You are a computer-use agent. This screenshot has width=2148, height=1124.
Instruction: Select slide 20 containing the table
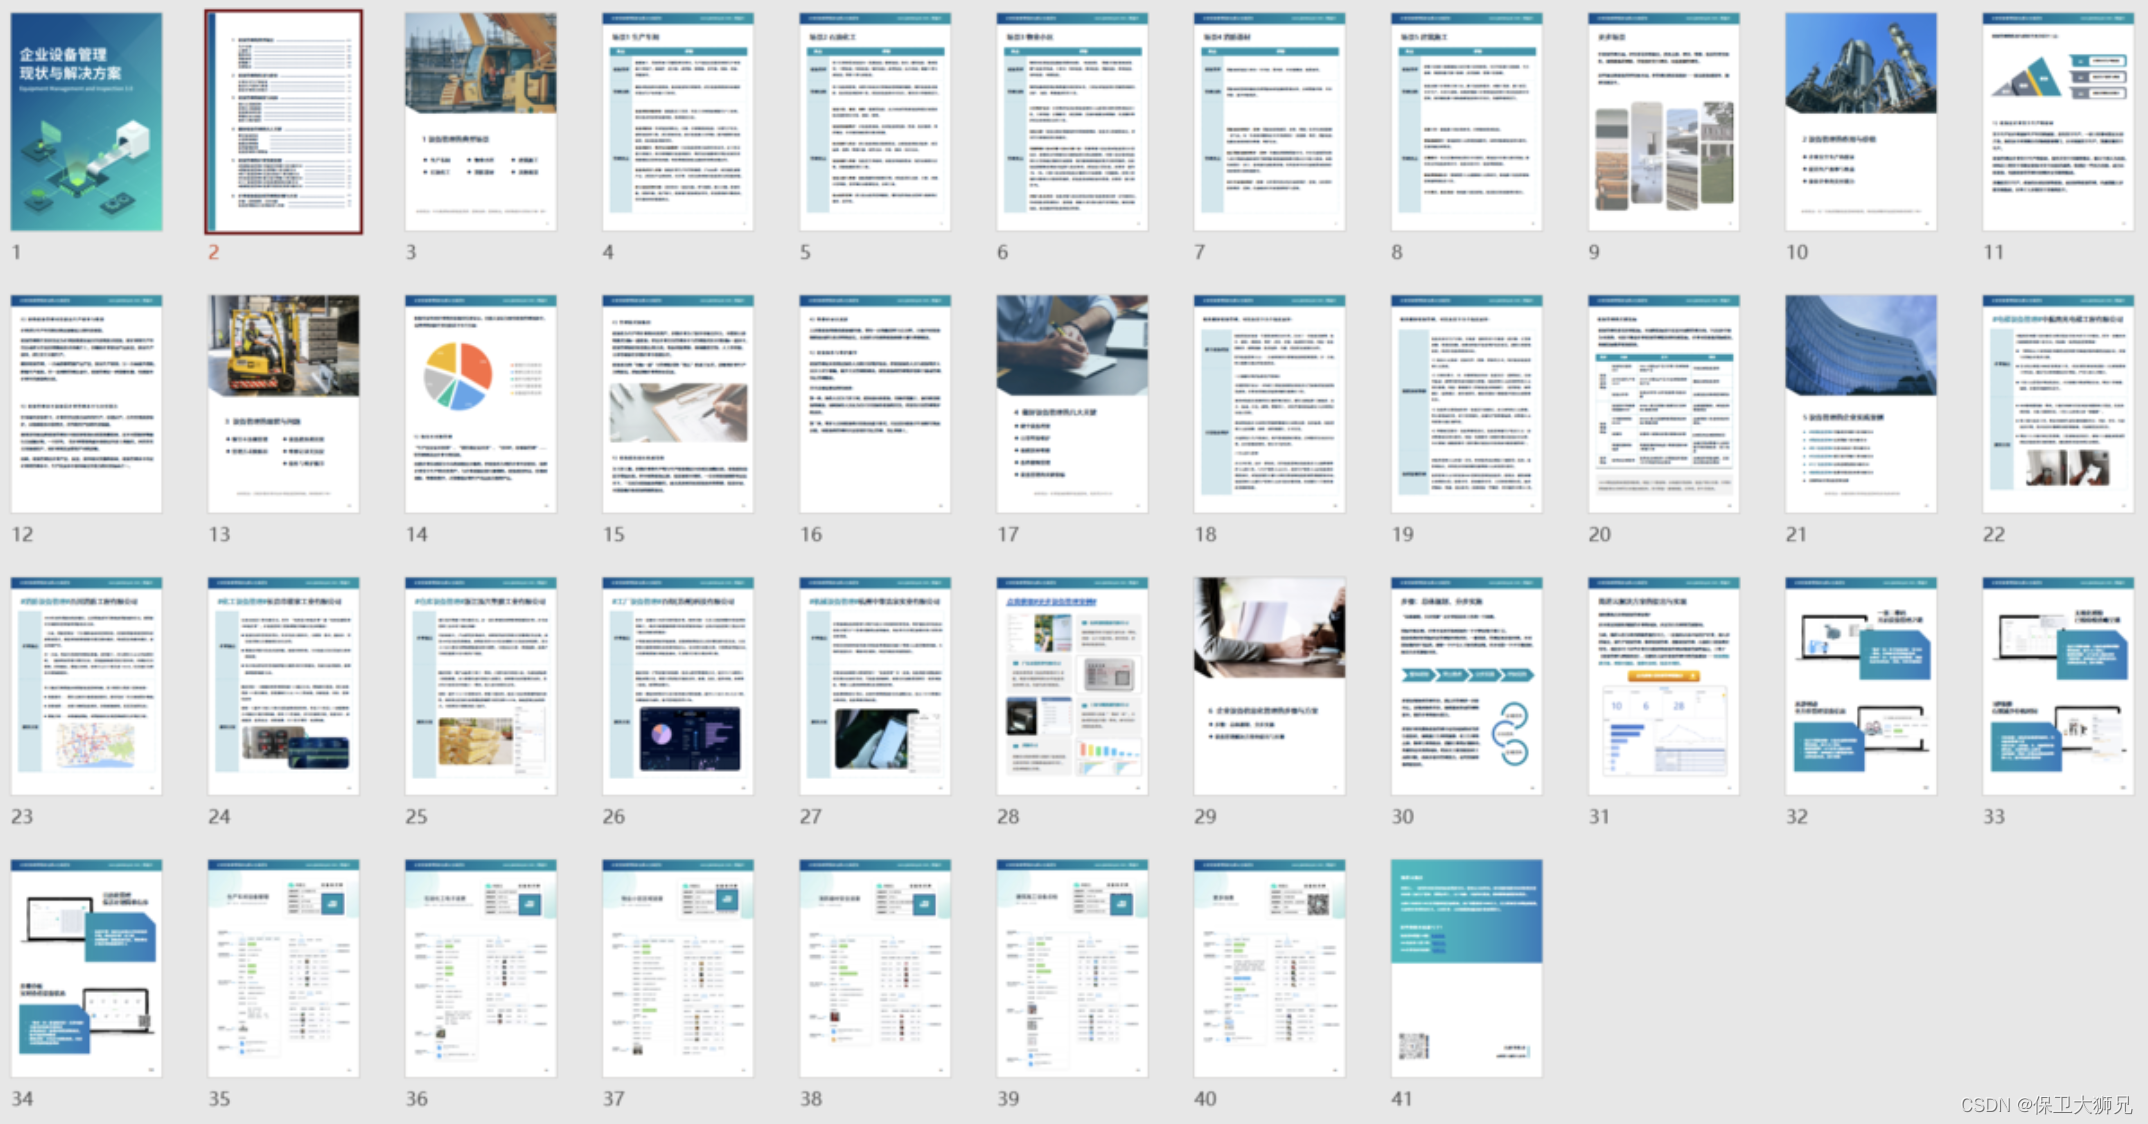(x=1663, y=404)
